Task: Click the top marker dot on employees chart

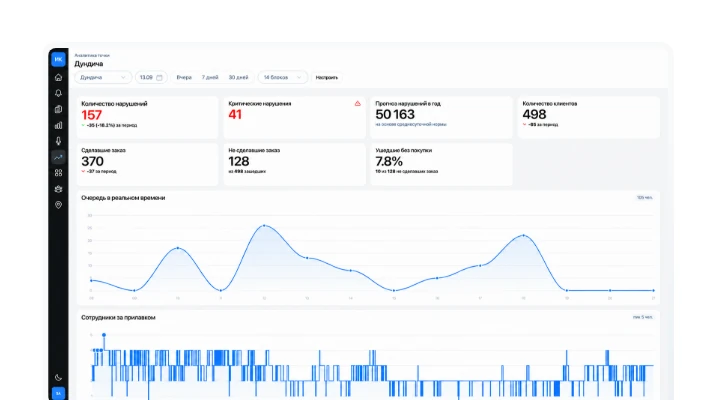Action: (x=104, y=335)
